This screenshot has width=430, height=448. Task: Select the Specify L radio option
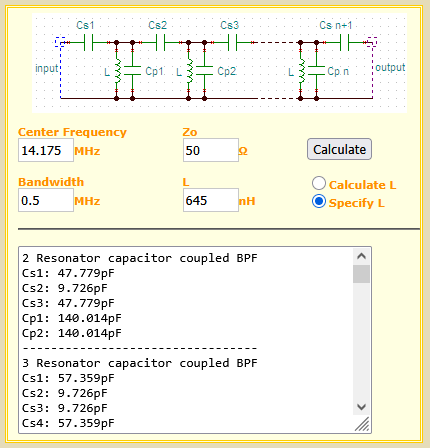(x=319, y=202)
